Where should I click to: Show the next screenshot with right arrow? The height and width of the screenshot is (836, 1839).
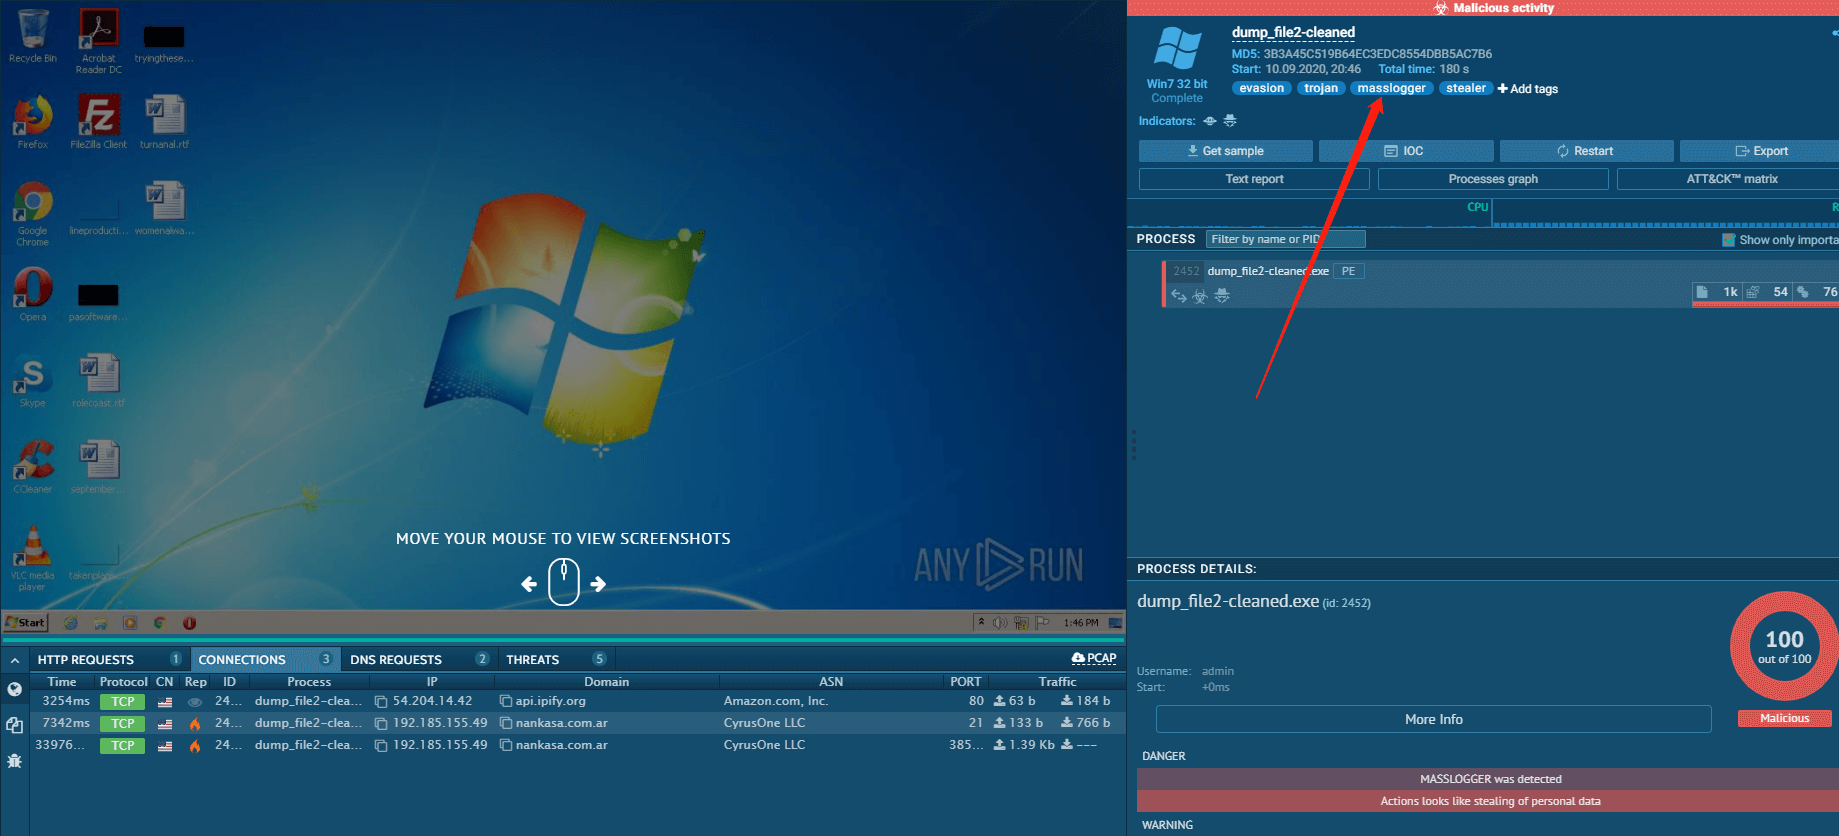point(598,584)
